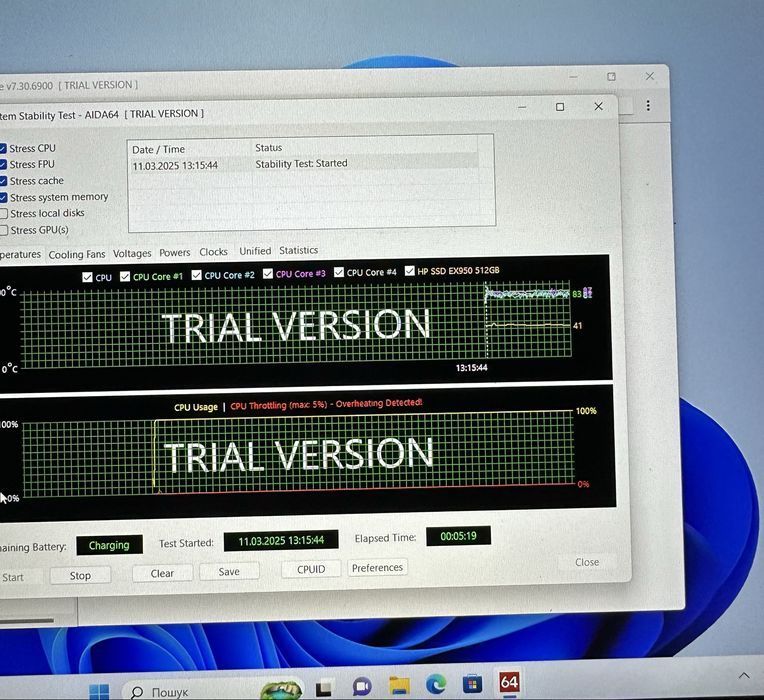Click the 11.03.2025 13:15:44 log date cell
The height and width of the screenshot is (700, 764).
[175, 166]
